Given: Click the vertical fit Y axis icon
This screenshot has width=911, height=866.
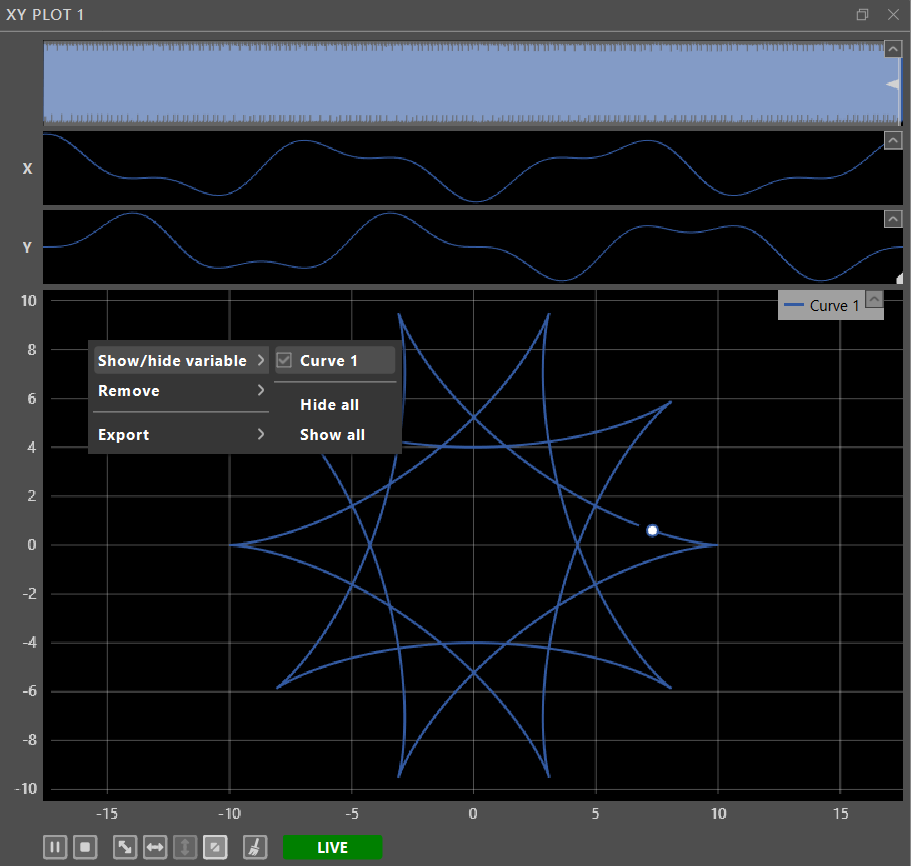Looking at the screenshot, I should 185,847.
